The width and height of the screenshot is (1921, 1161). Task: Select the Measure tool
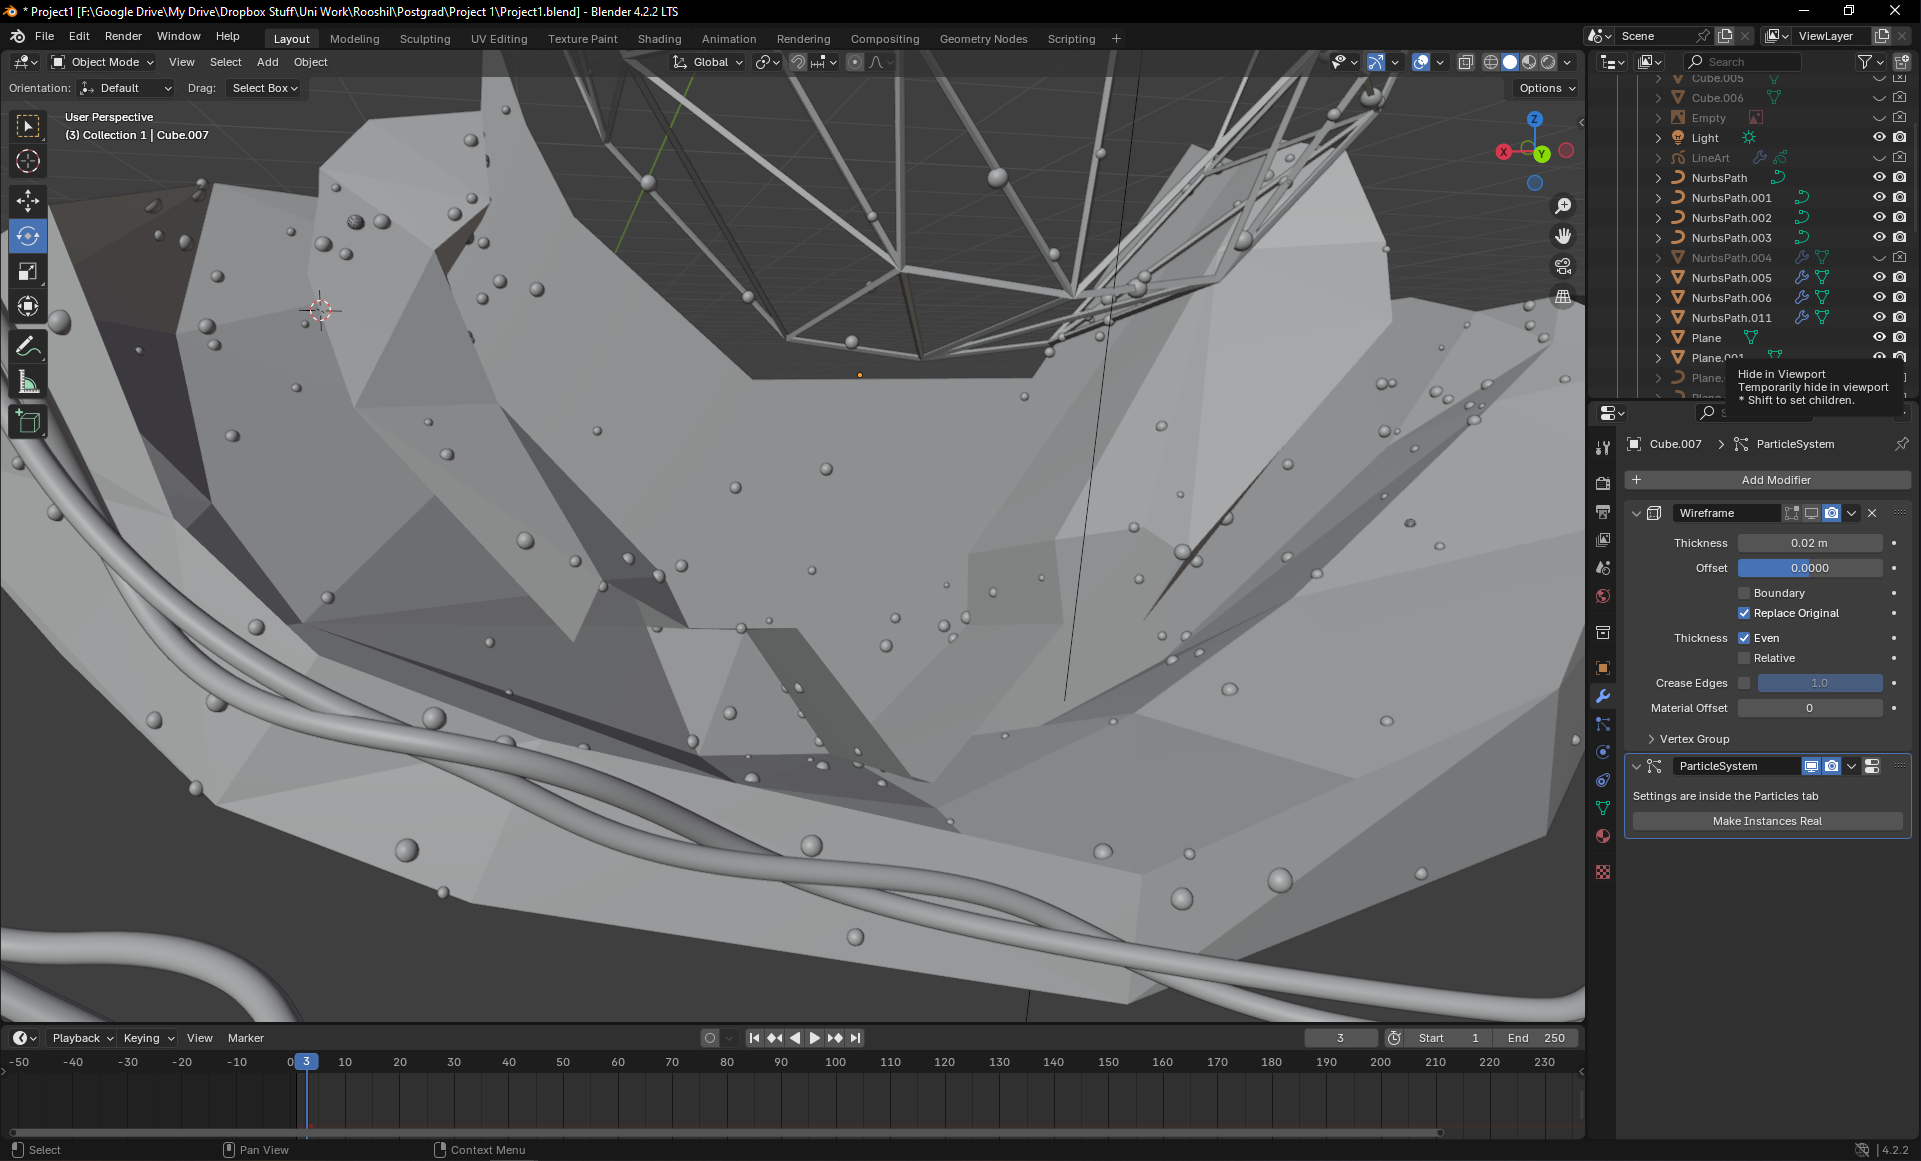[28, 383]
